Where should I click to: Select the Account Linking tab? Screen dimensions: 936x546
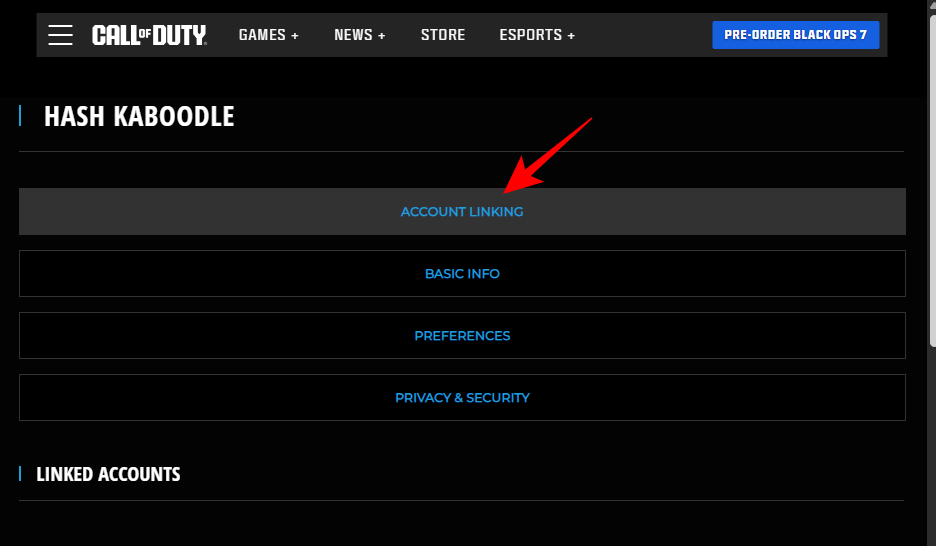click(x=462, y=212)
